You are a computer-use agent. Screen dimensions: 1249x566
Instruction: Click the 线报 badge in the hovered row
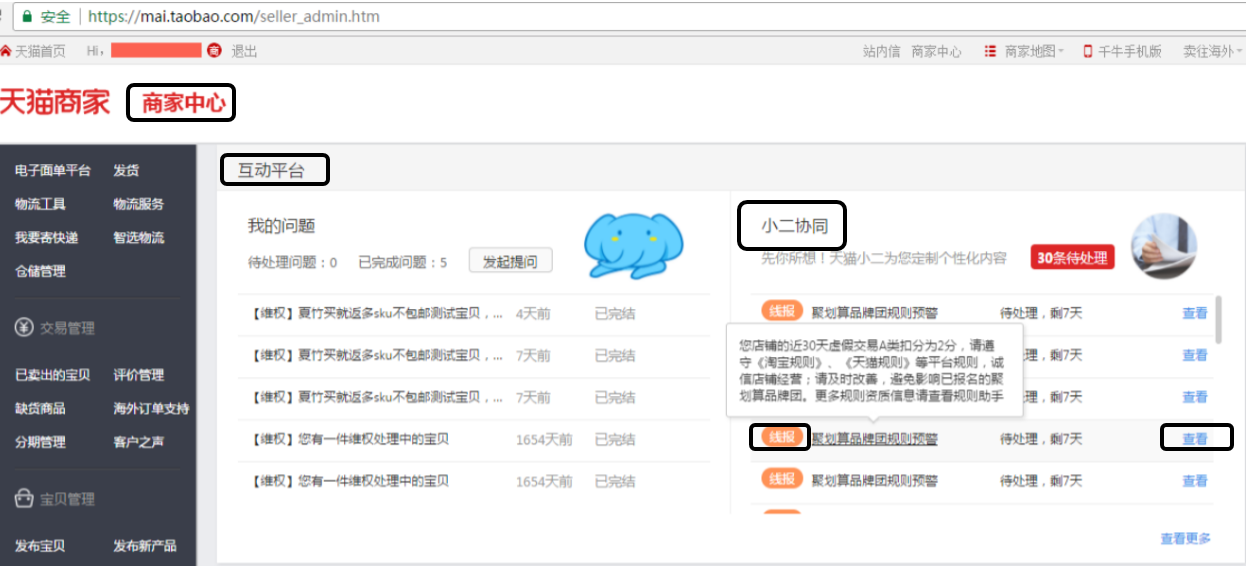782,438
